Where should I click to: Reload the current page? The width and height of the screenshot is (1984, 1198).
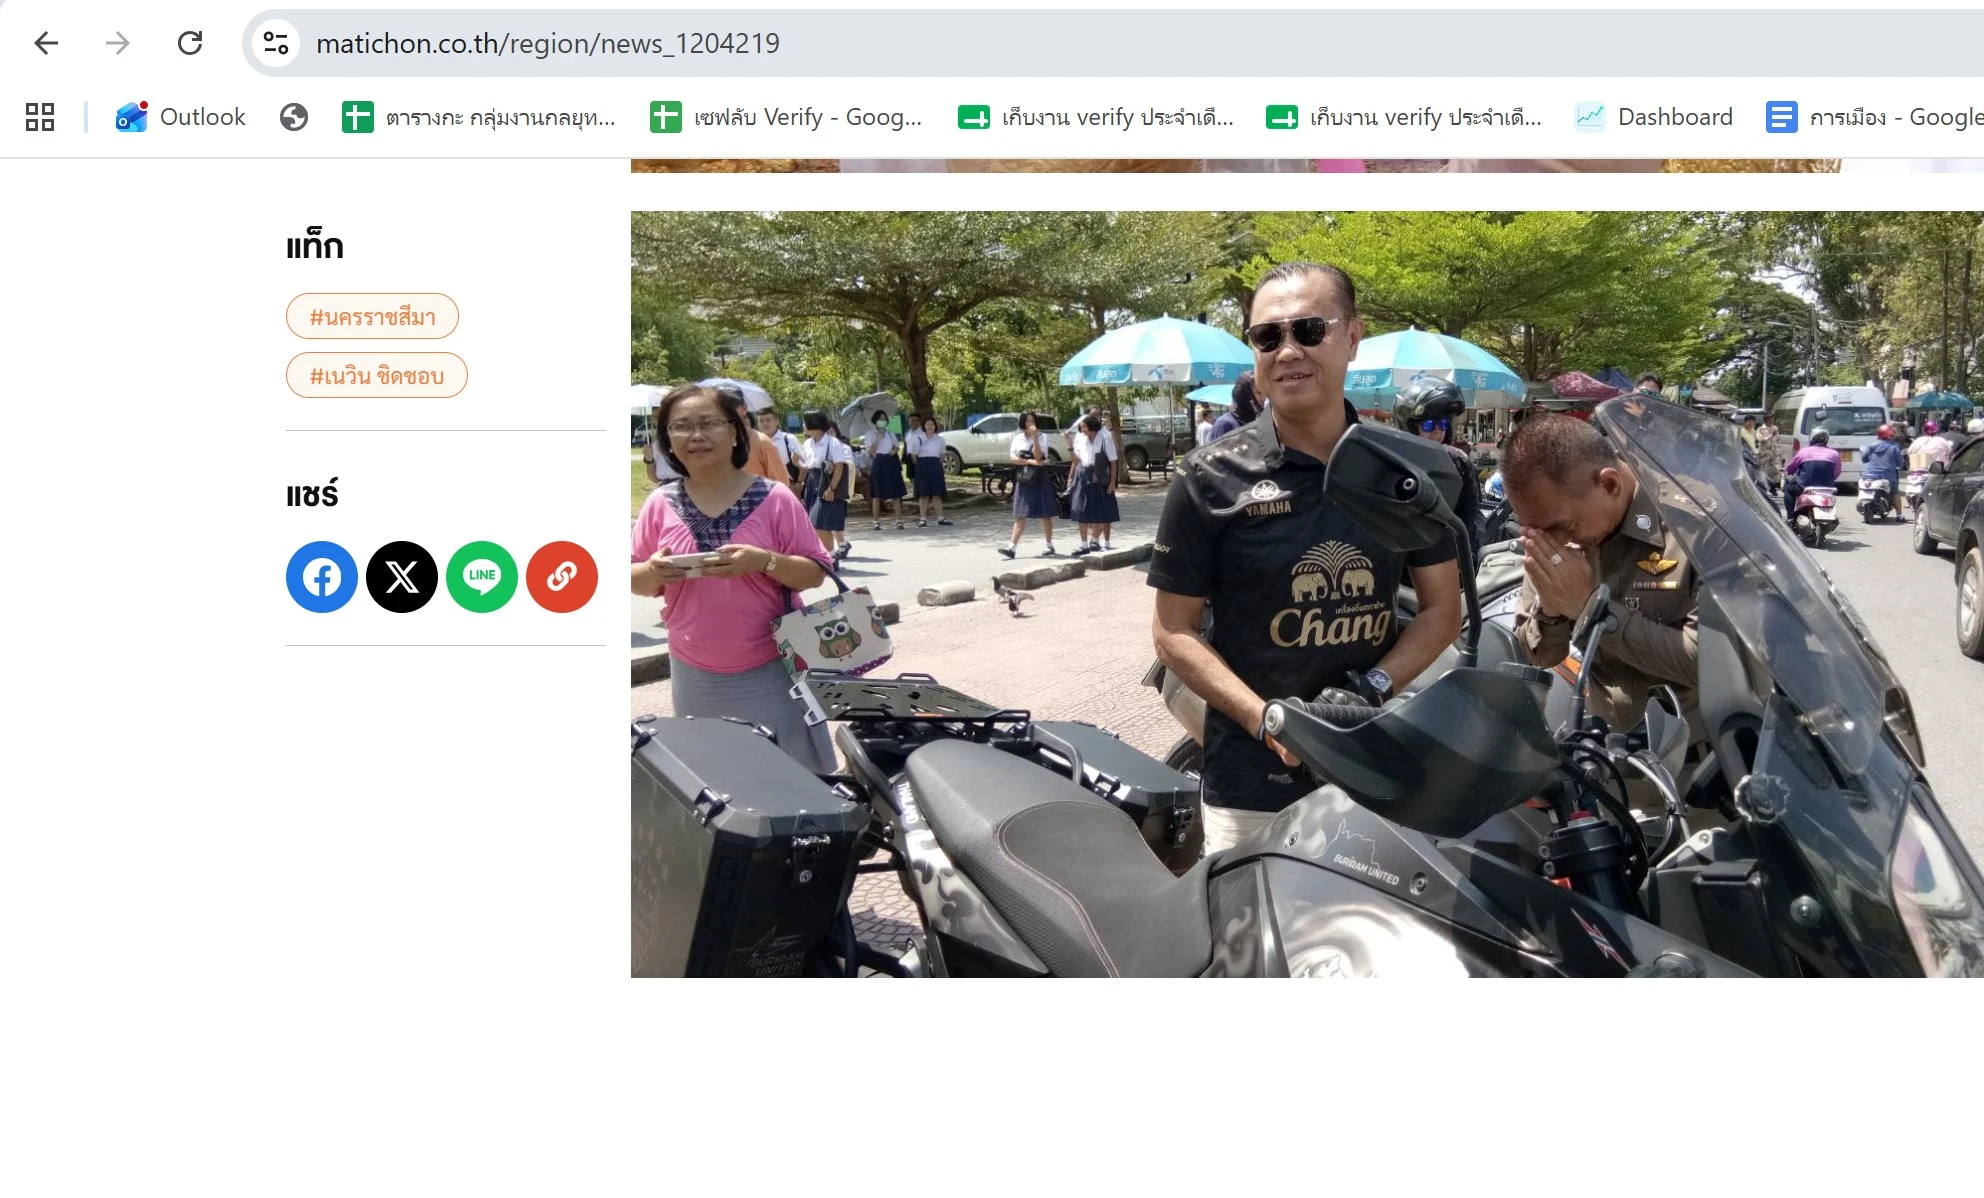190,43
